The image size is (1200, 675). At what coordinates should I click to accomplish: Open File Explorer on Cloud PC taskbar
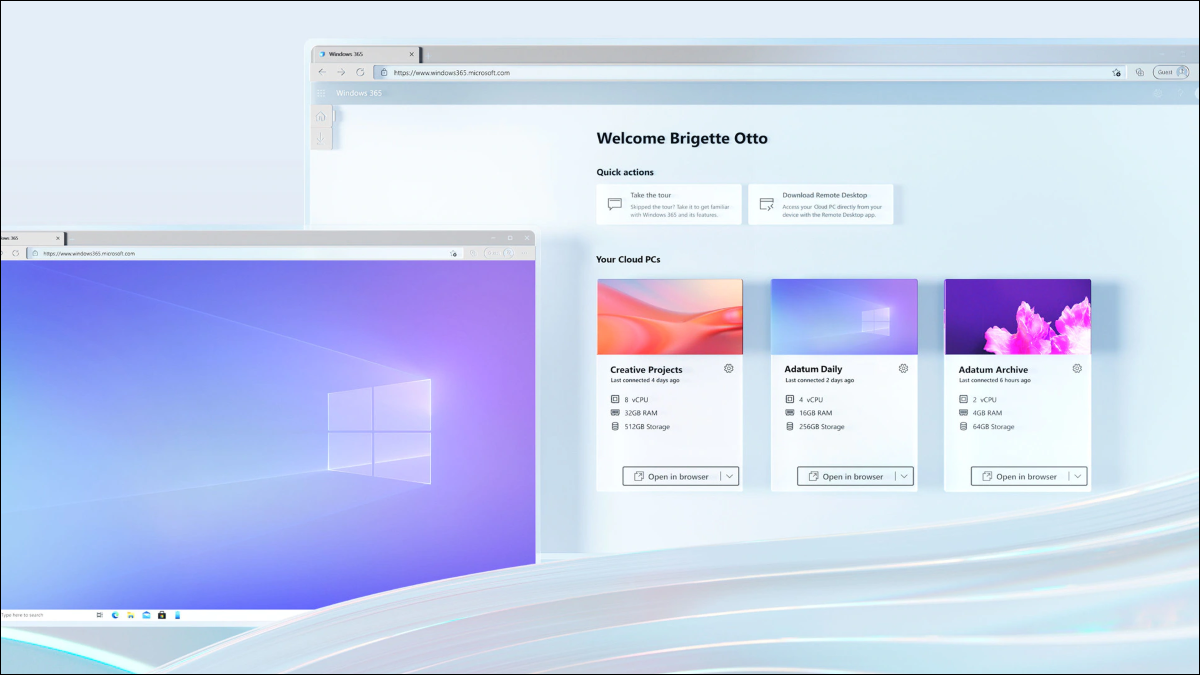130,615
